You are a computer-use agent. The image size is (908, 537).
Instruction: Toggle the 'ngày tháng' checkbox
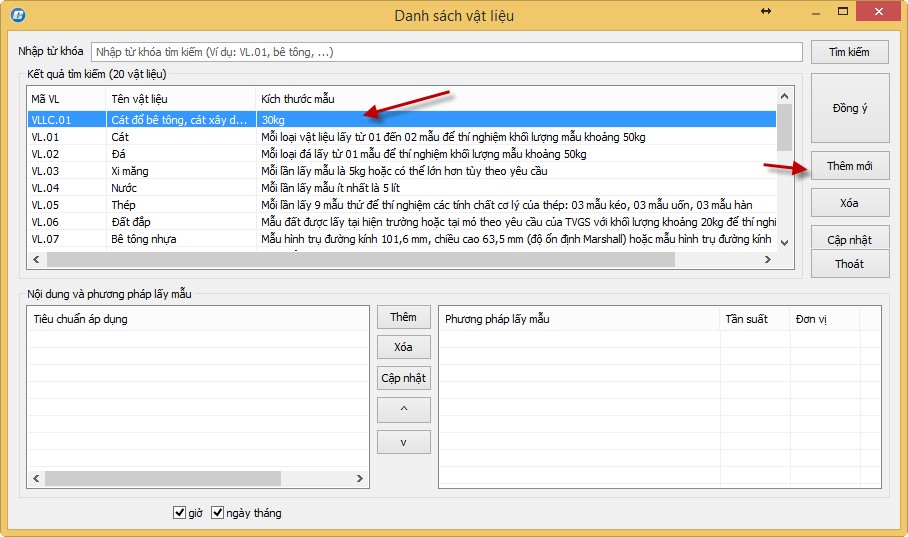coord(217,513)
